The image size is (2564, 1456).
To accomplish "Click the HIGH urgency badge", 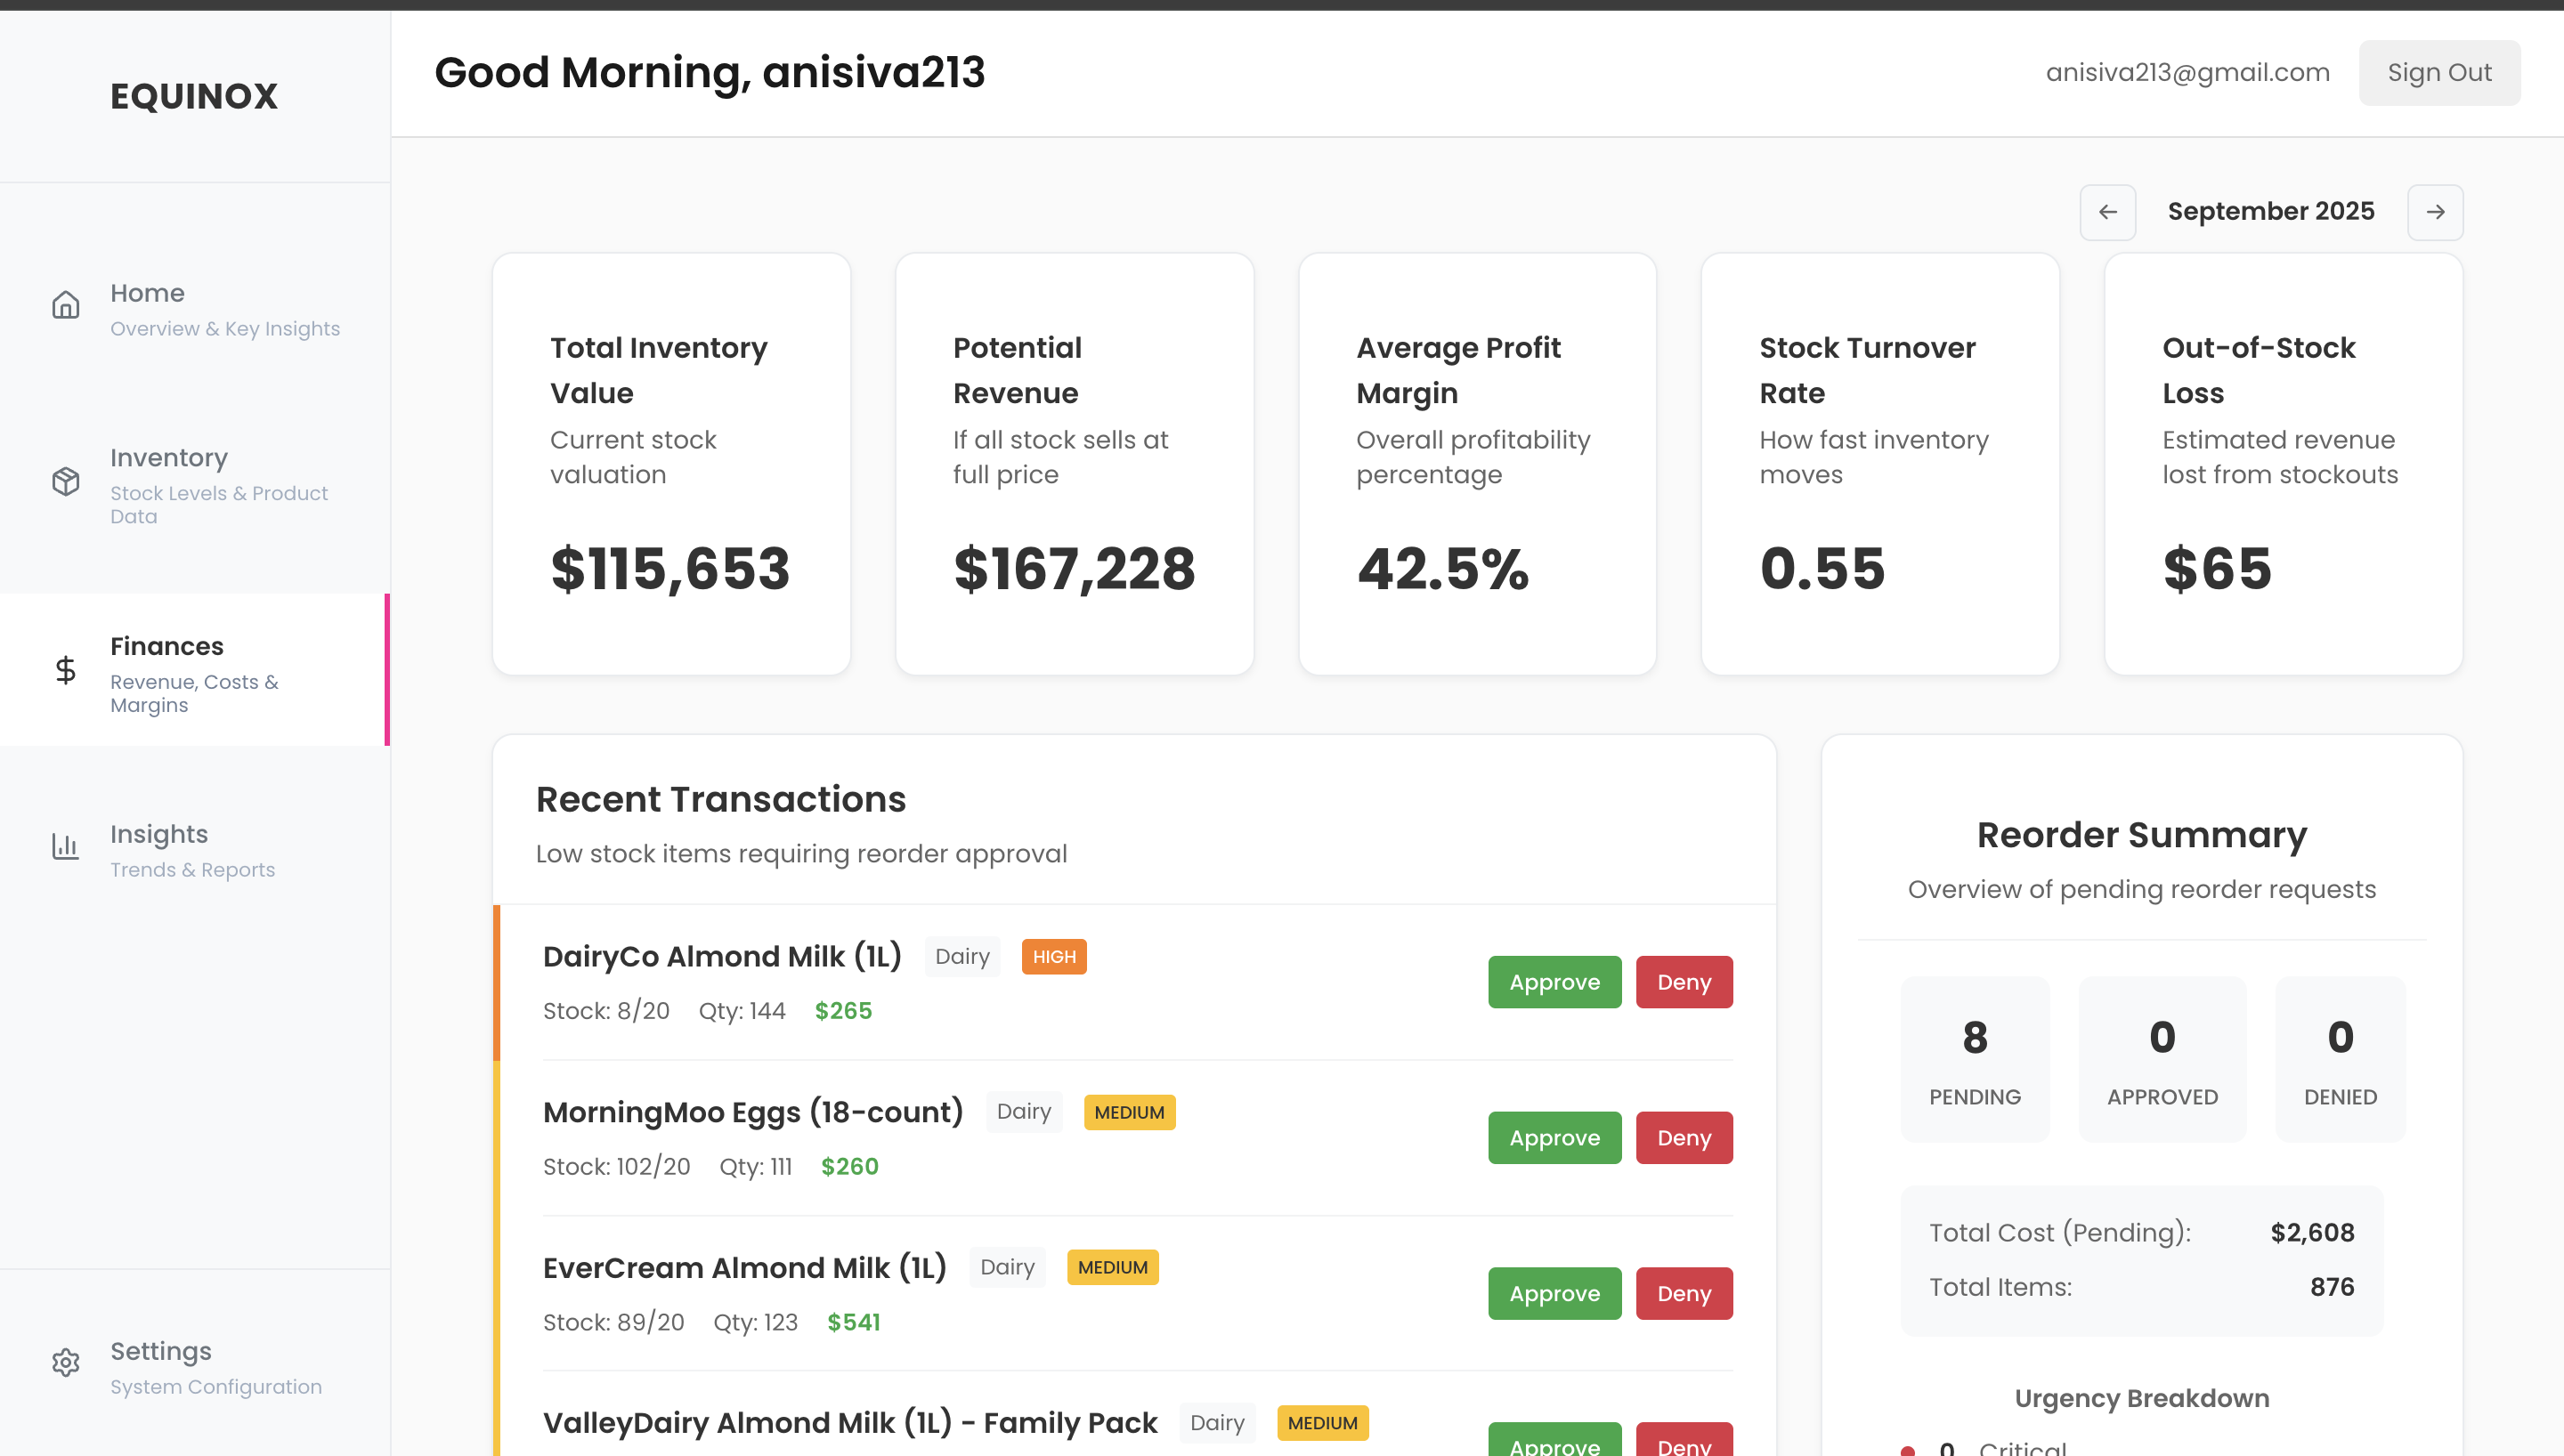I will tap(1054, 957).
